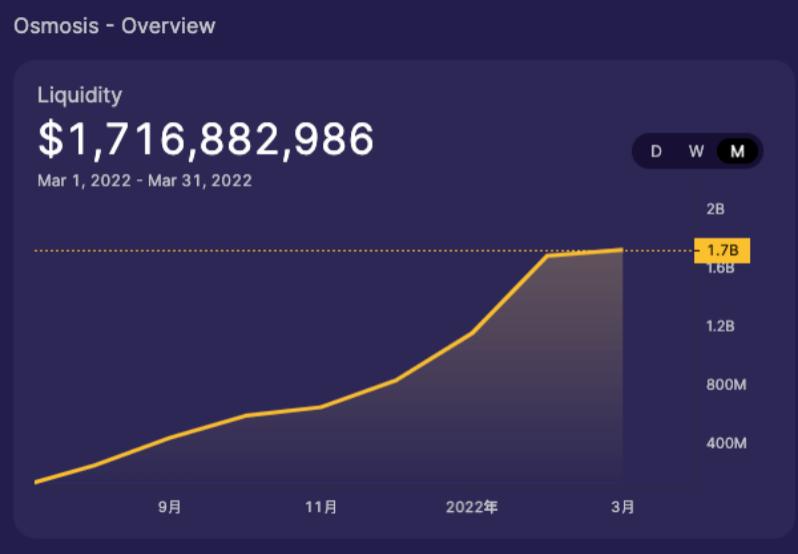798x554 pixels.
Task: Click the 800M y-axis label
Action: click(727, 384)
